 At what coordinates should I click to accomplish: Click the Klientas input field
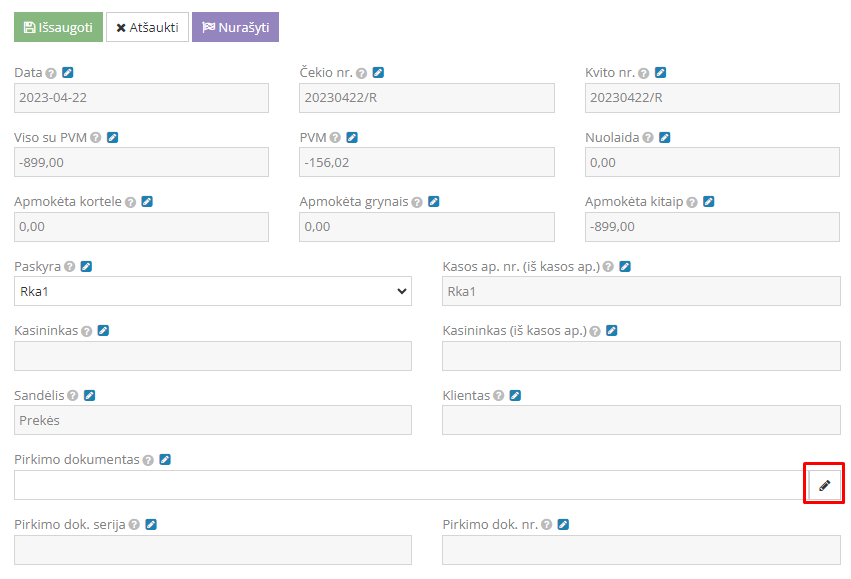click(x=640, y=420)
